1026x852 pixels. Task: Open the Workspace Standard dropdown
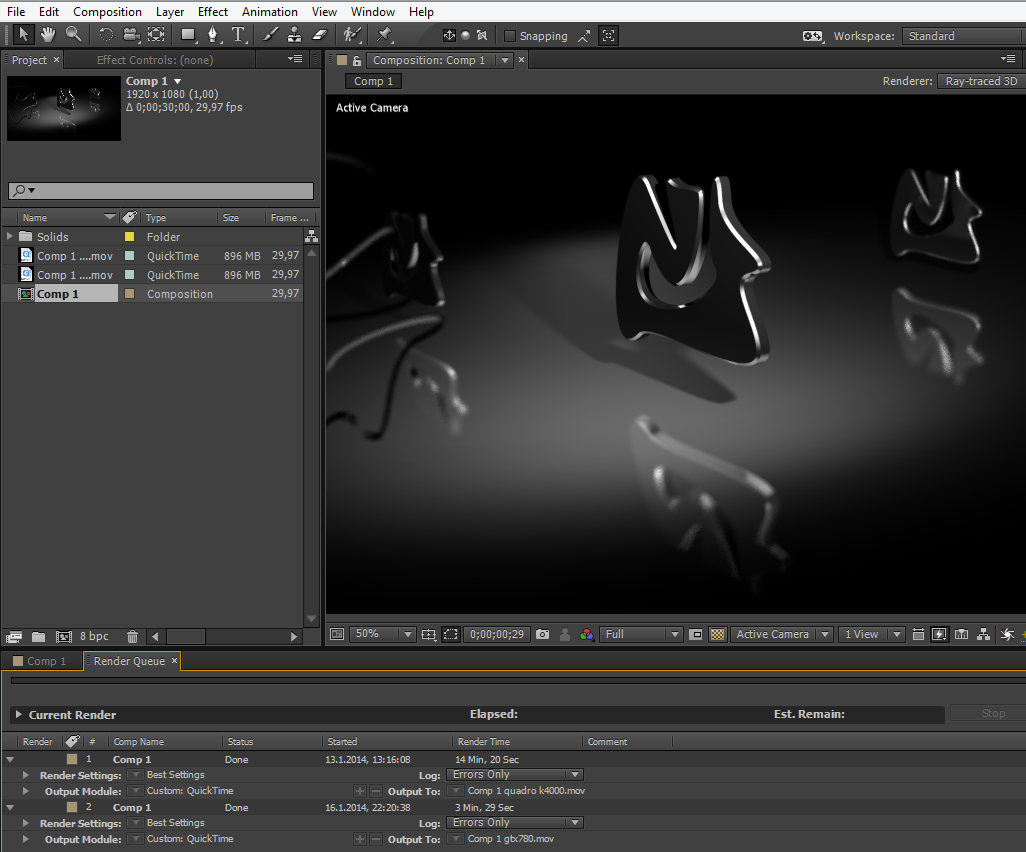click(963, 36)
